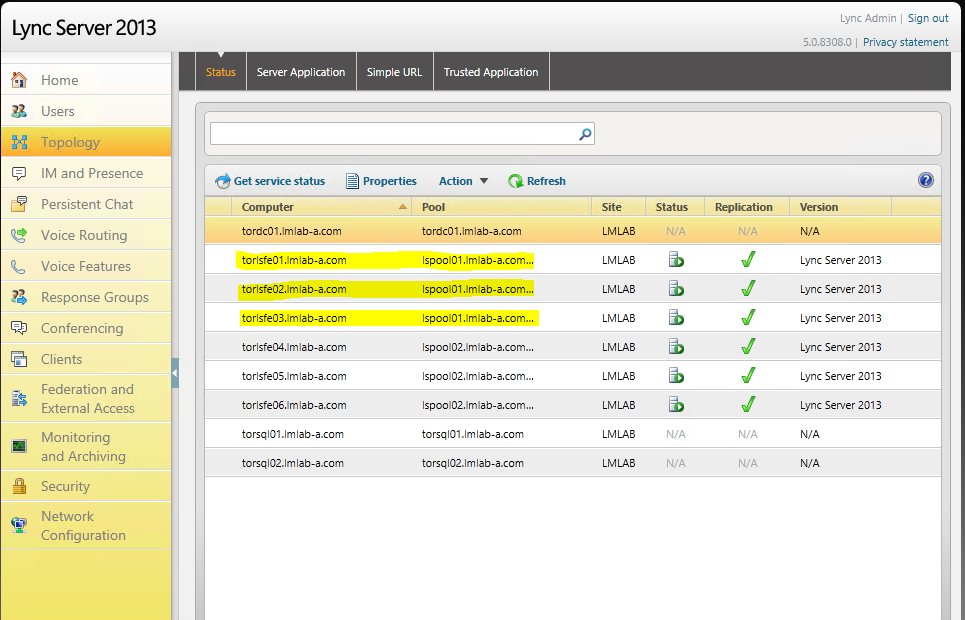Click the Replication checkmark for torlsfe01

point(747,259)
